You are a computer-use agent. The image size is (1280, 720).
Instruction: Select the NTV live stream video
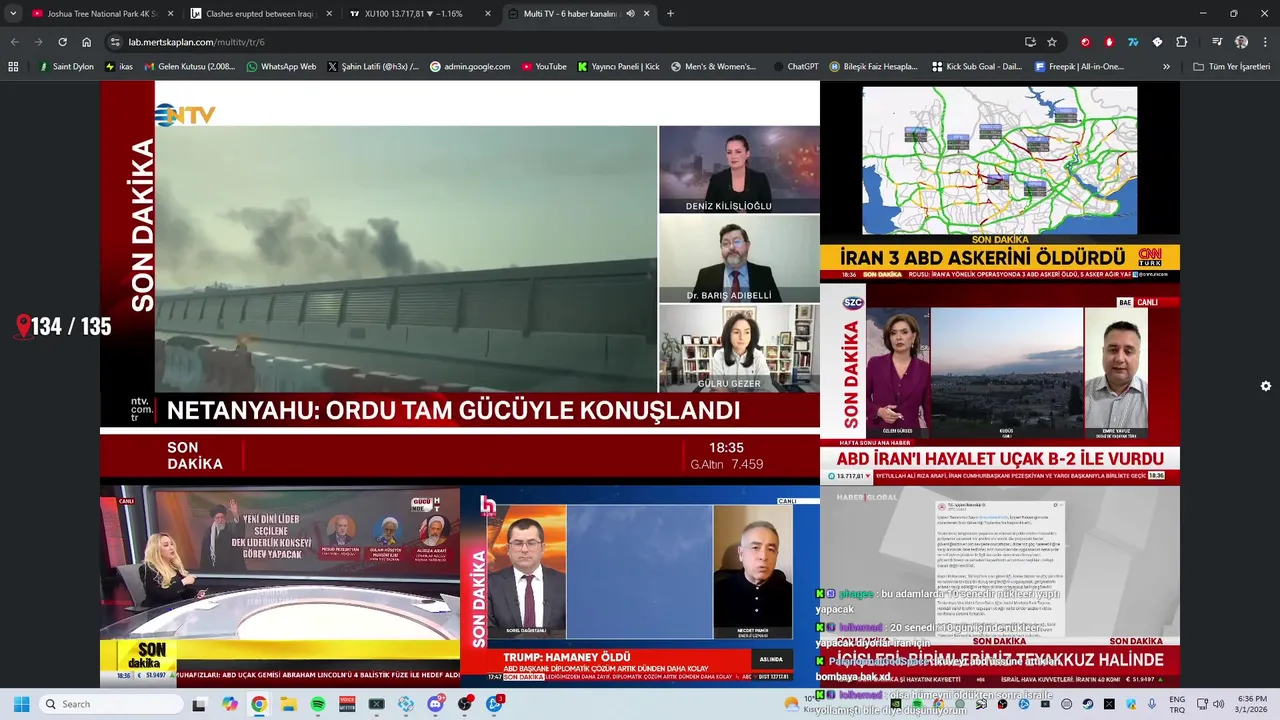460,282
